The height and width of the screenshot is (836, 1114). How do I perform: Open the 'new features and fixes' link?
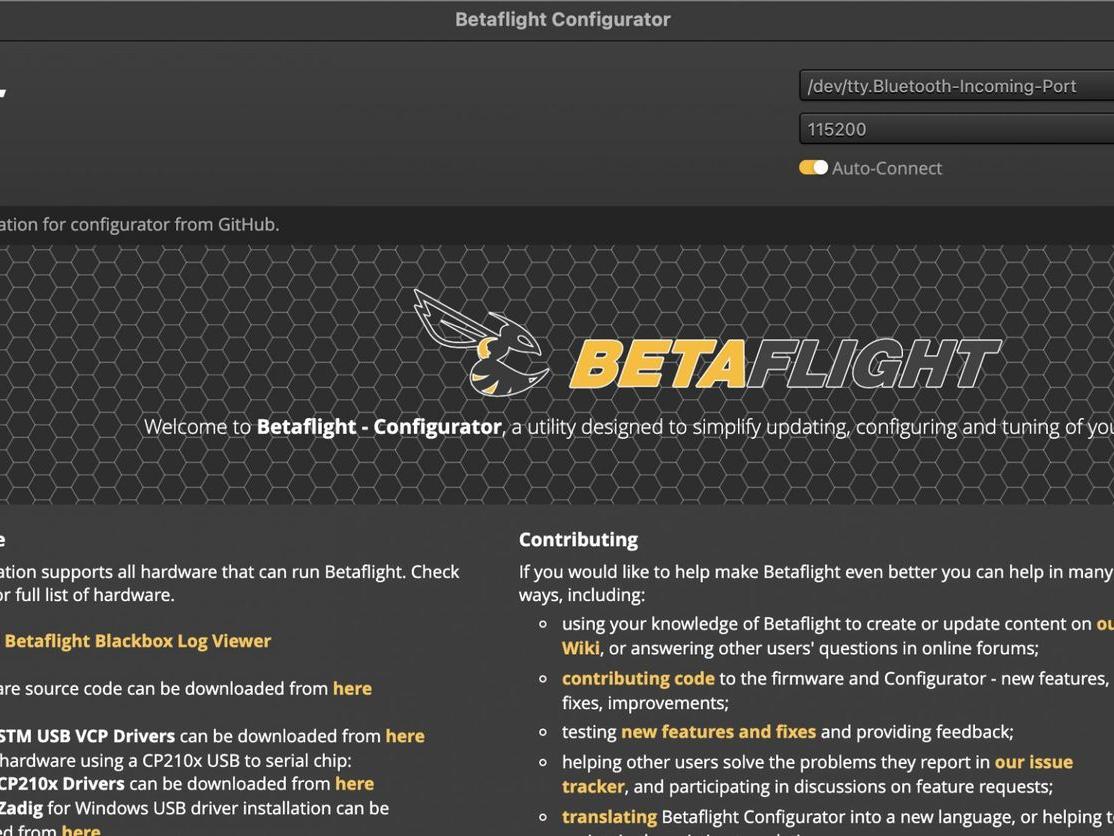pyautogui.click(x=718, y=732)
